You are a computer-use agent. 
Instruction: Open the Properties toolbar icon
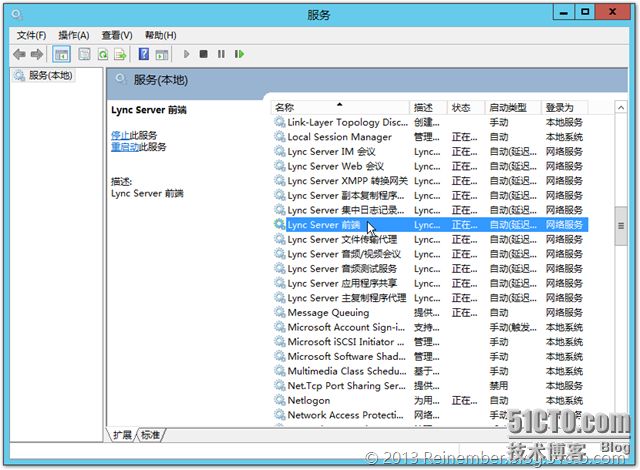tap(84, 54)
